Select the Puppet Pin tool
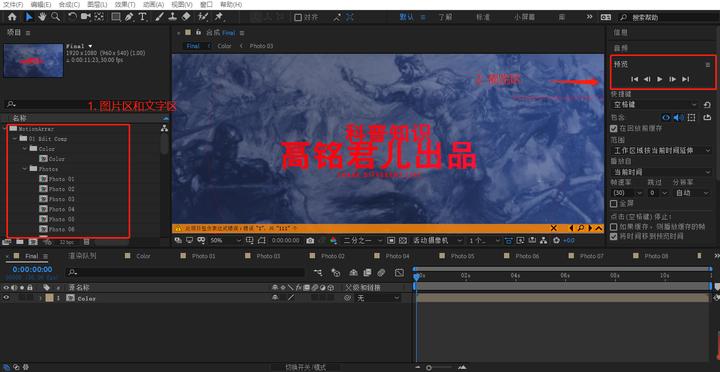The height and width of the screenshot is (372, 720). [219, 17]
